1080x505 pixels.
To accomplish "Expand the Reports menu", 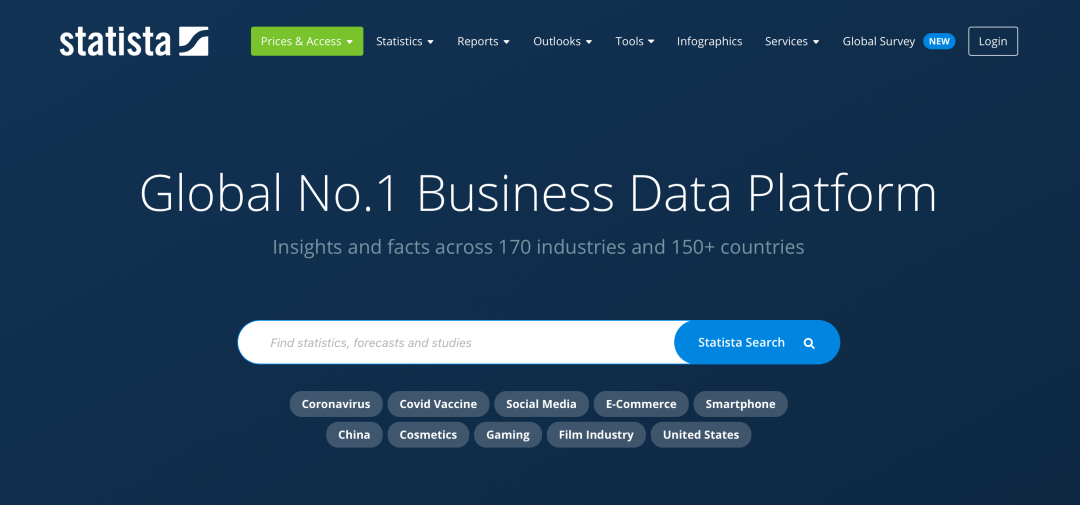I will [484, 41].
